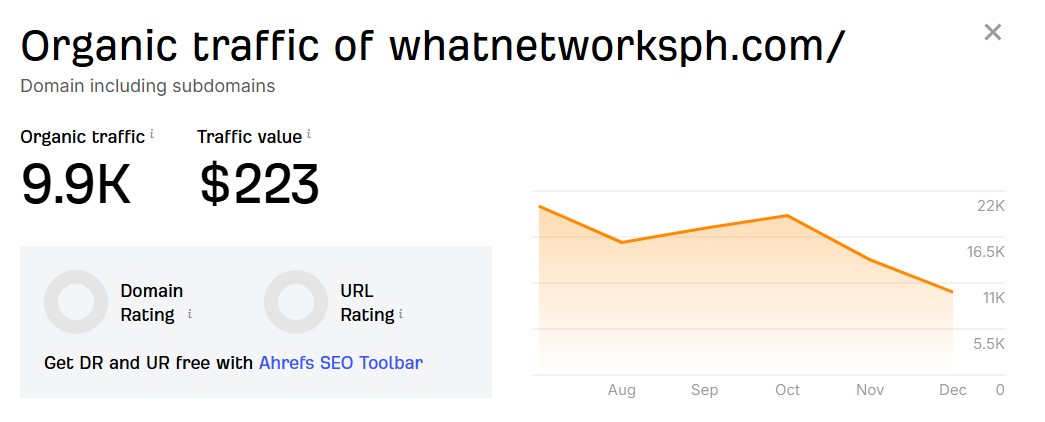Click the info icon beside Traffic value

(x=309, y=134)
